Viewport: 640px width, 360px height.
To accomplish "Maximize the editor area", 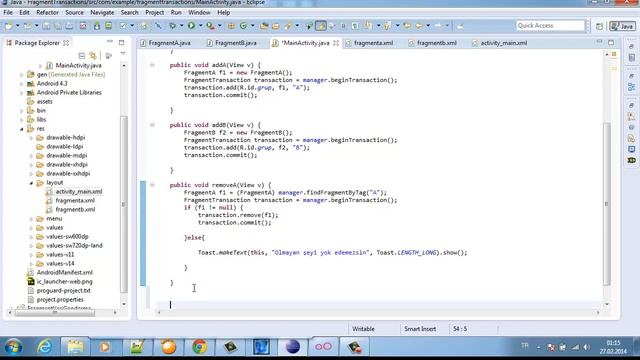I will tap(611, 42).
